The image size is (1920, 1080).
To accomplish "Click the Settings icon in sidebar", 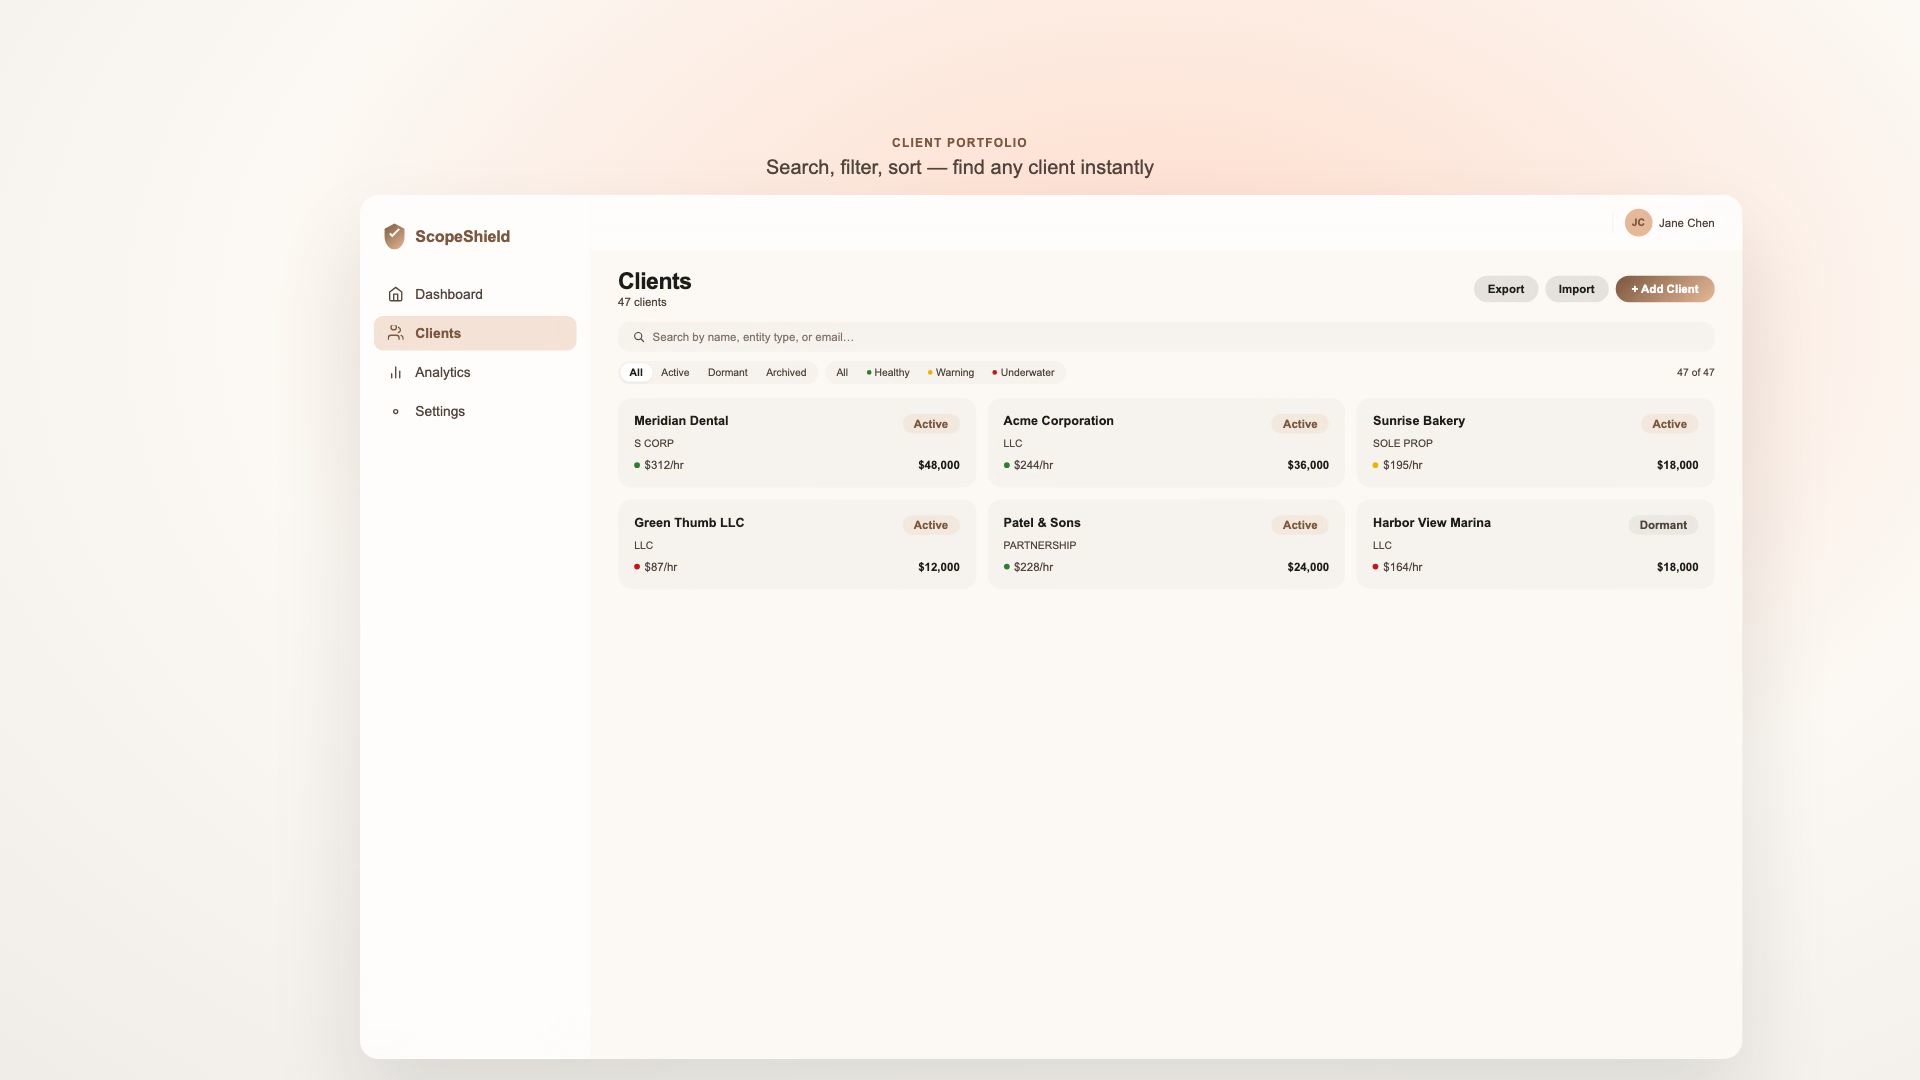I will click(395, 411).
